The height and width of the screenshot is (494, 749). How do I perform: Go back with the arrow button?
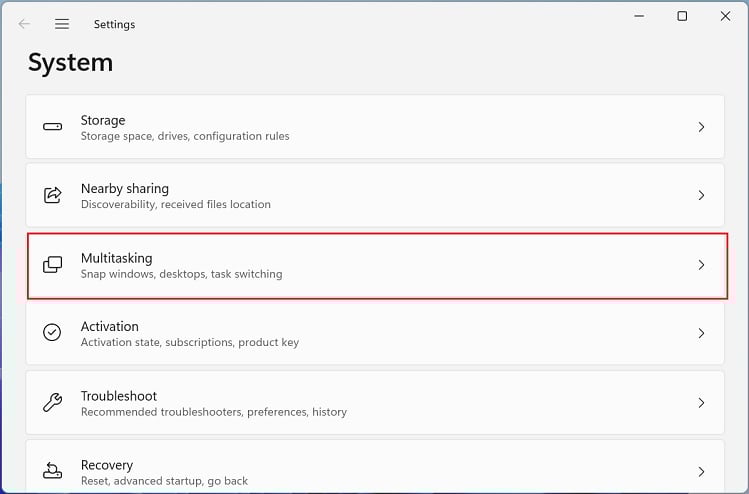[24, 24]
